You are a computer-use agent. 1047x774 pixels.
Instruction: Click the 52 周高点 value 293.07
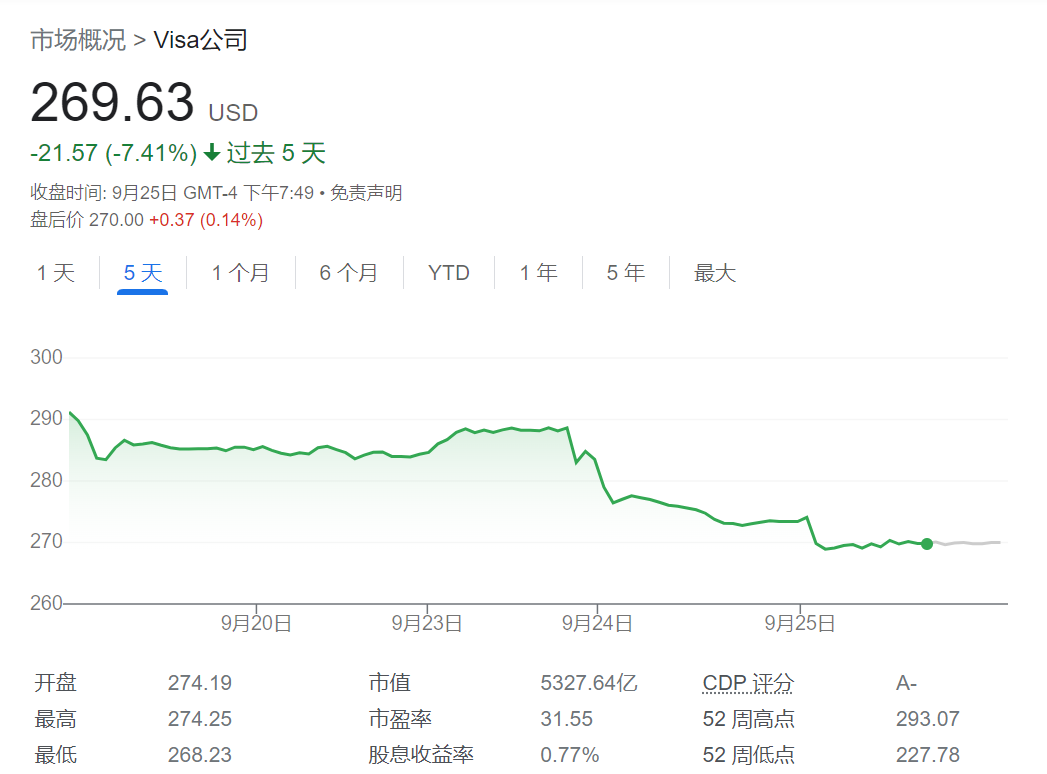coord(927,719)
